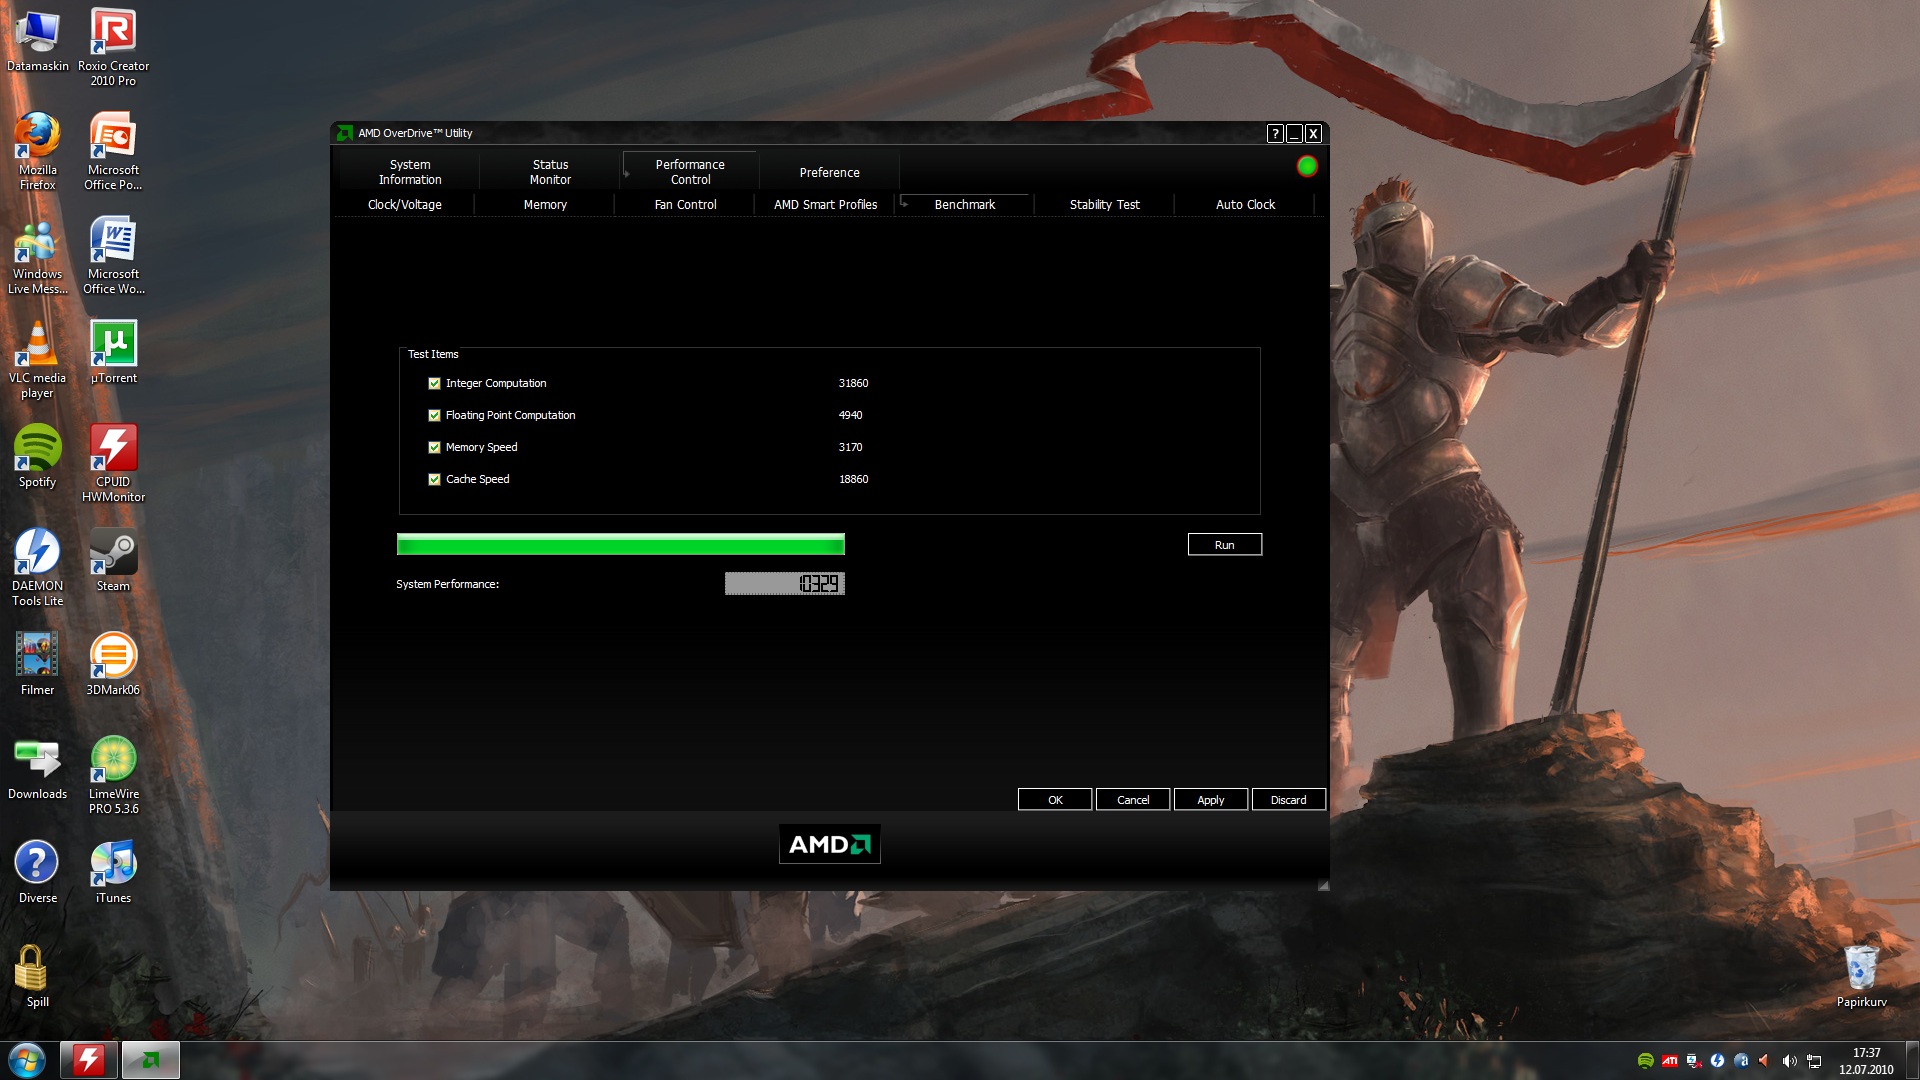The height and width of the screenshot is (1080, 1920).
Task: Open Microsoft Office PowerPoint shortcut
Action: pos(113,151)
